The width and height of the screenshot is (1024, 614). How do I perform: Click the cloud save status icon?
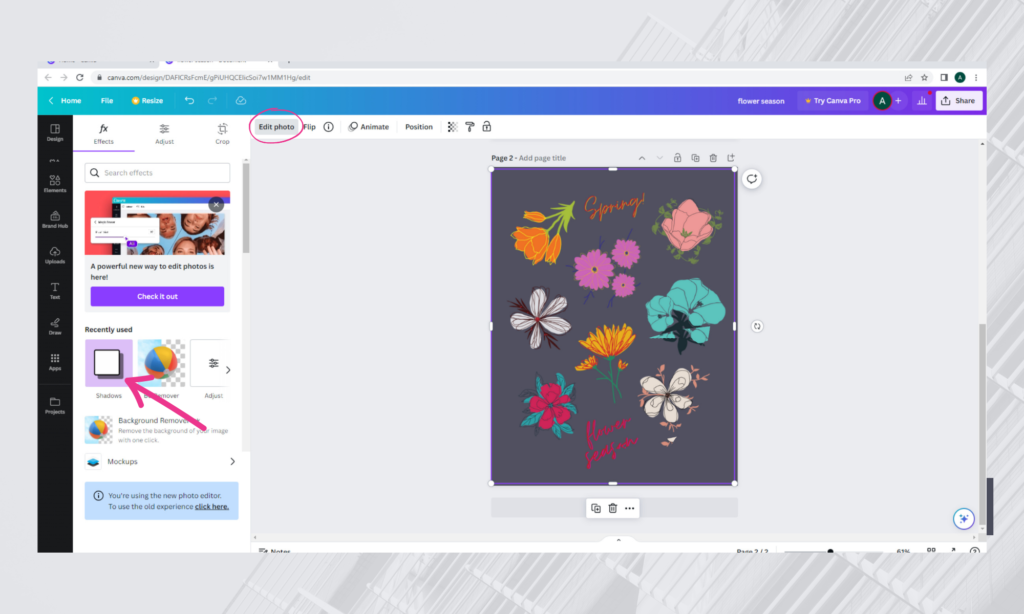click(x=241, y=101)
